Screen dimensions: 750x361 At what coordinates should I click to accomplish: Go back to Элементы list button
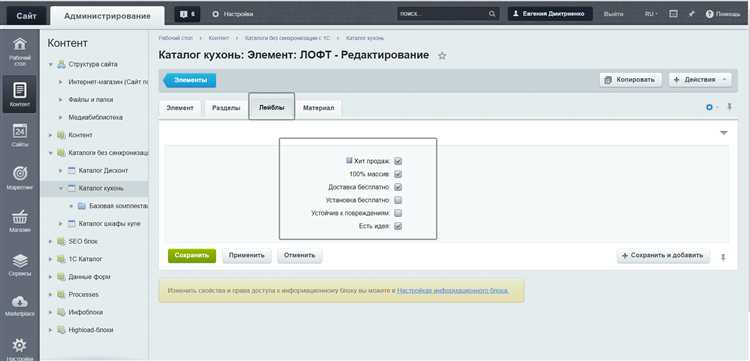189,80
